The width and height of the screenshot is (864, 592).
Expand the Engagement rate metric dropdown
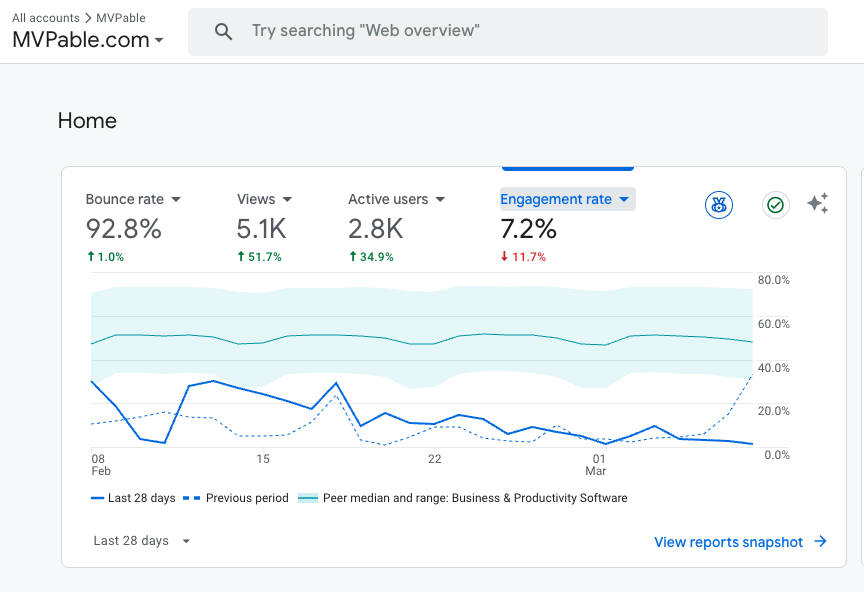(568, 199)
